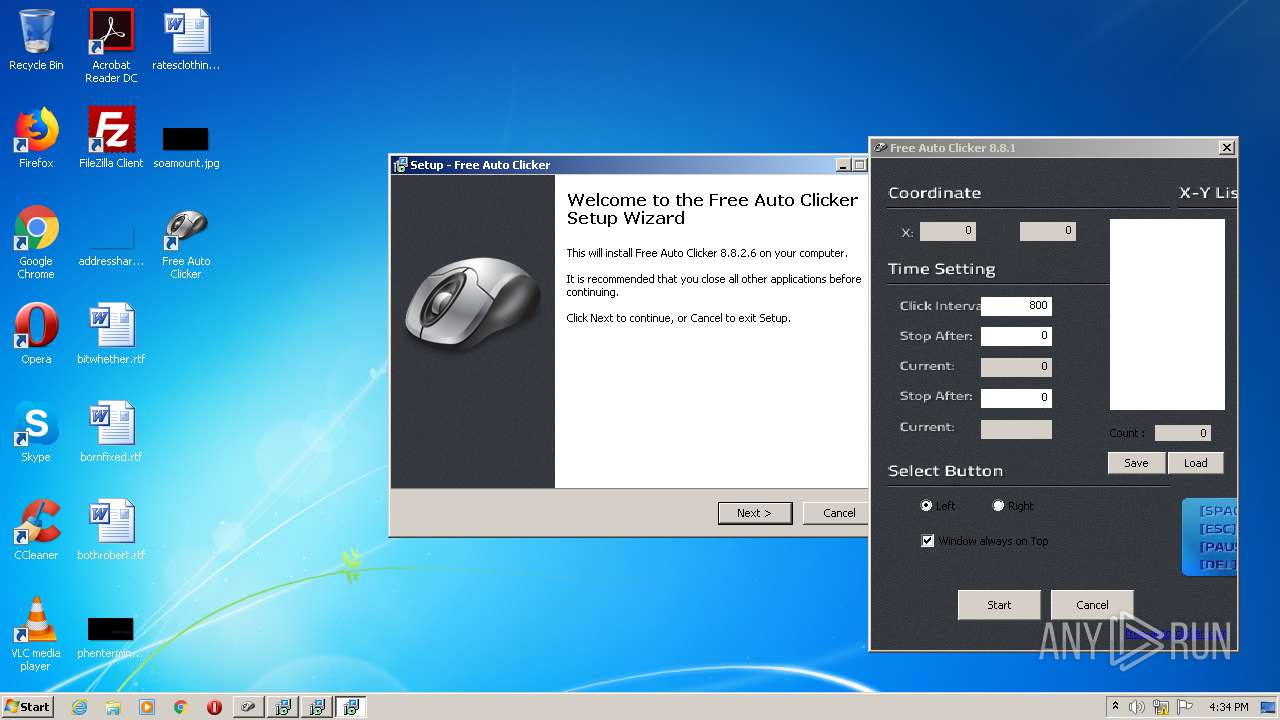Viewport: 1280px width, 720px height.
Task: Click the network status tray icon
Action: [1161, 707]
